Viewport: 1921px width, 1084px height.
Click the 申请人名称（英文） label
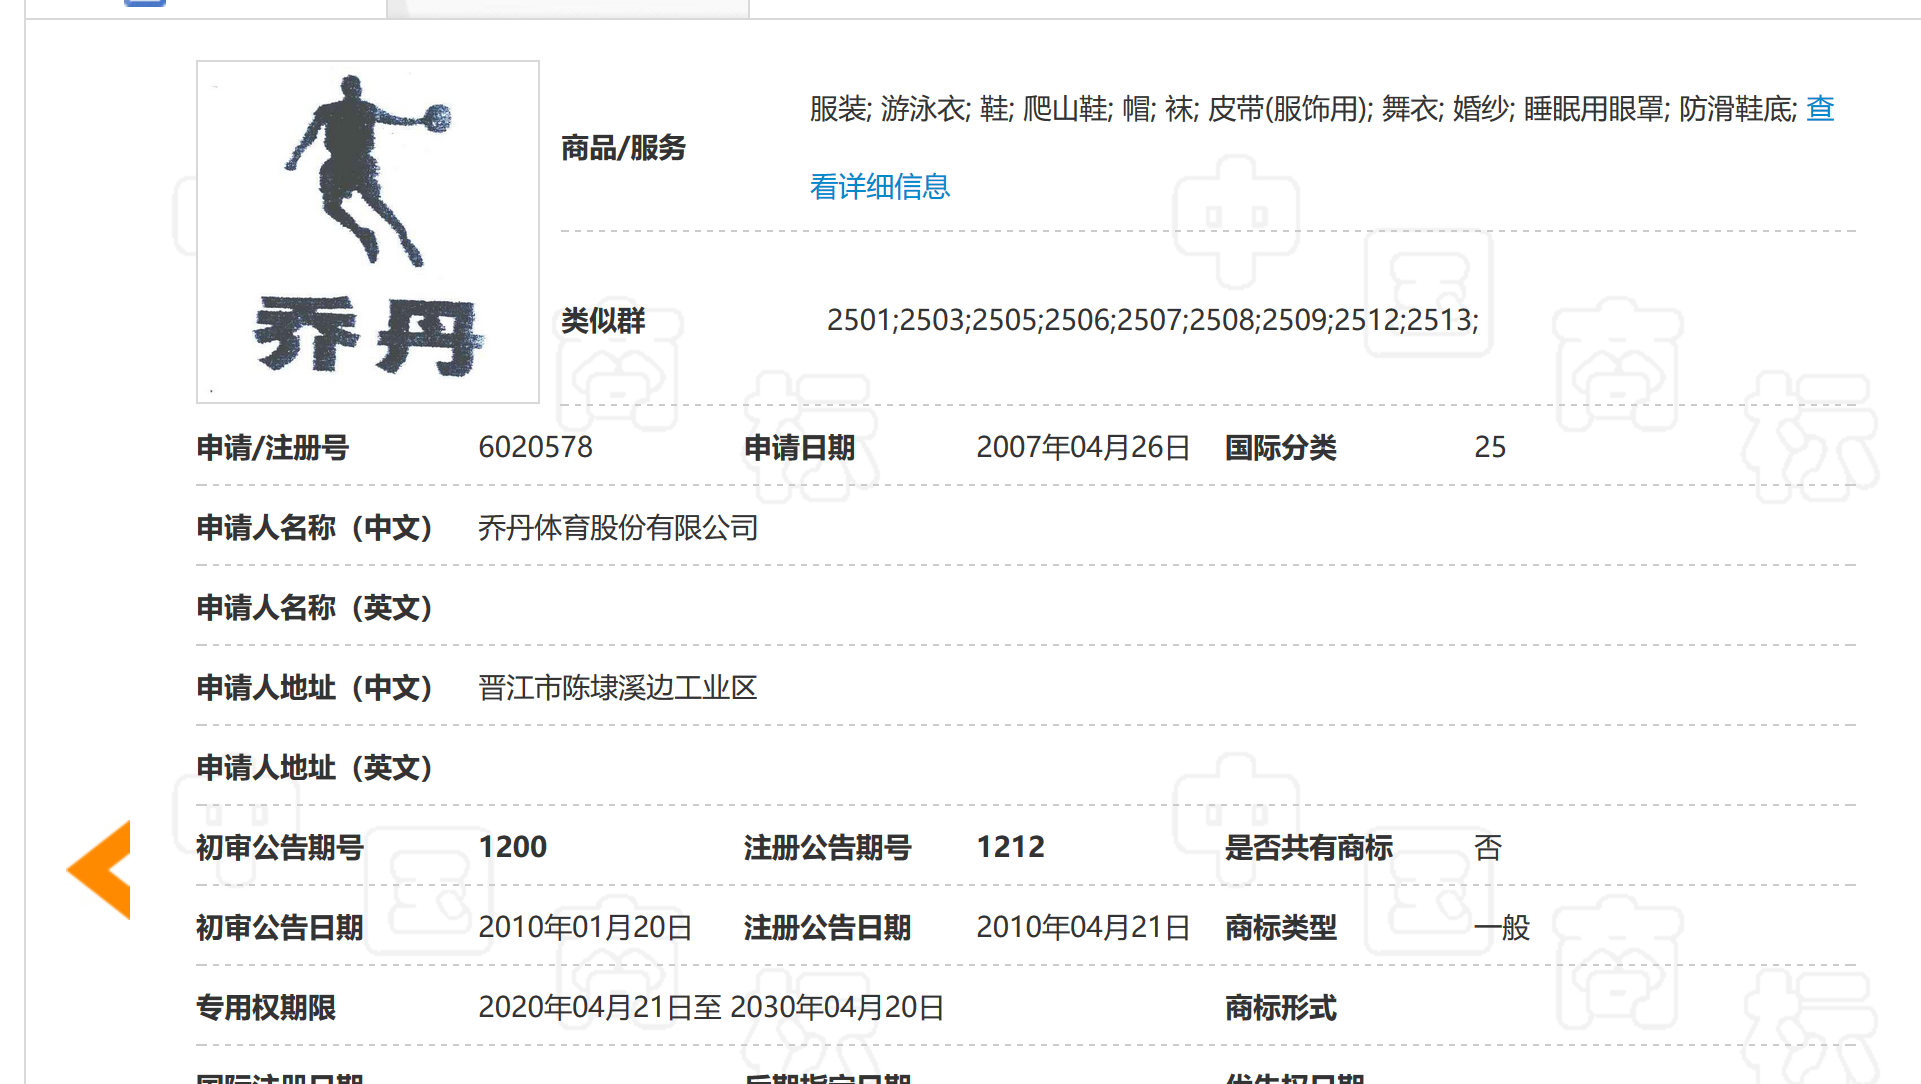pyautogui.click(x=316, y=607)
